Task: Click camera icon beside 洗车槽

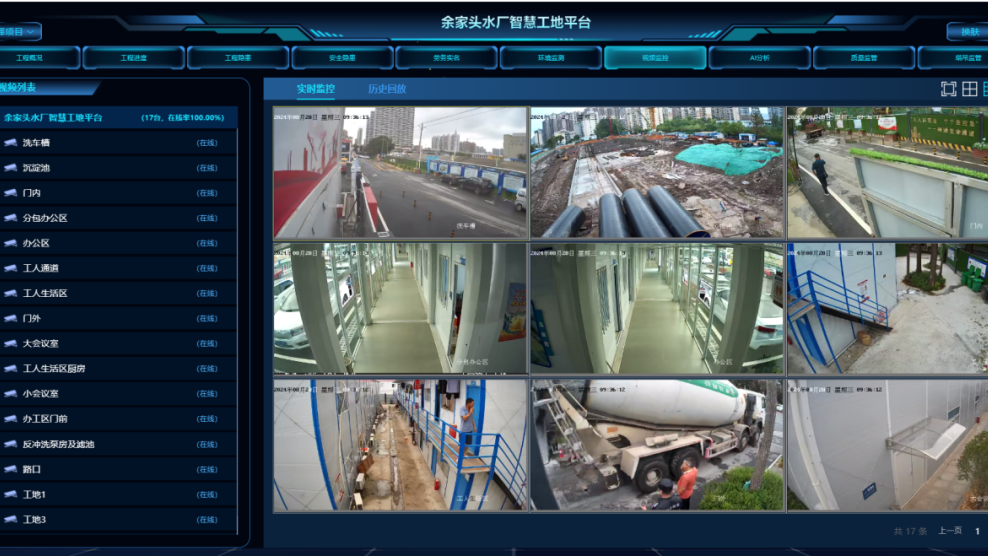Action: point(11,143)
